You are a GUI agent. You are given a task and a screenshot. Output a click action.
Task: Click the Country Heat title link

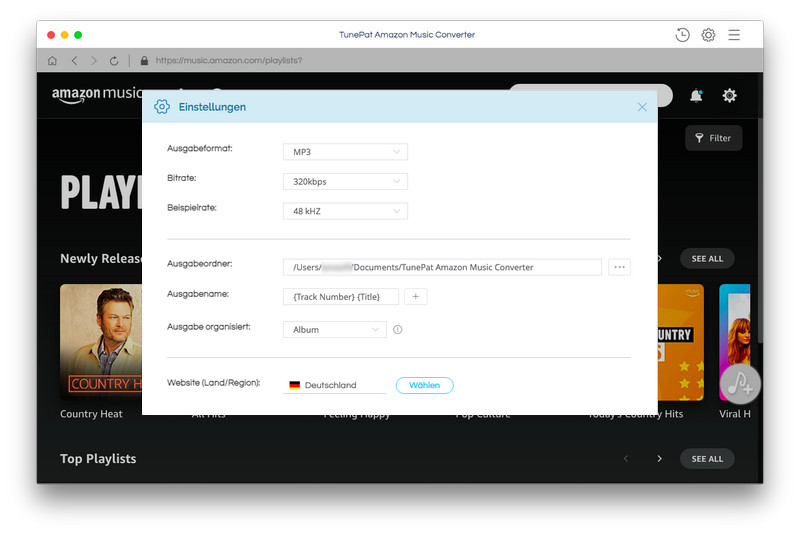pos(91,414)
